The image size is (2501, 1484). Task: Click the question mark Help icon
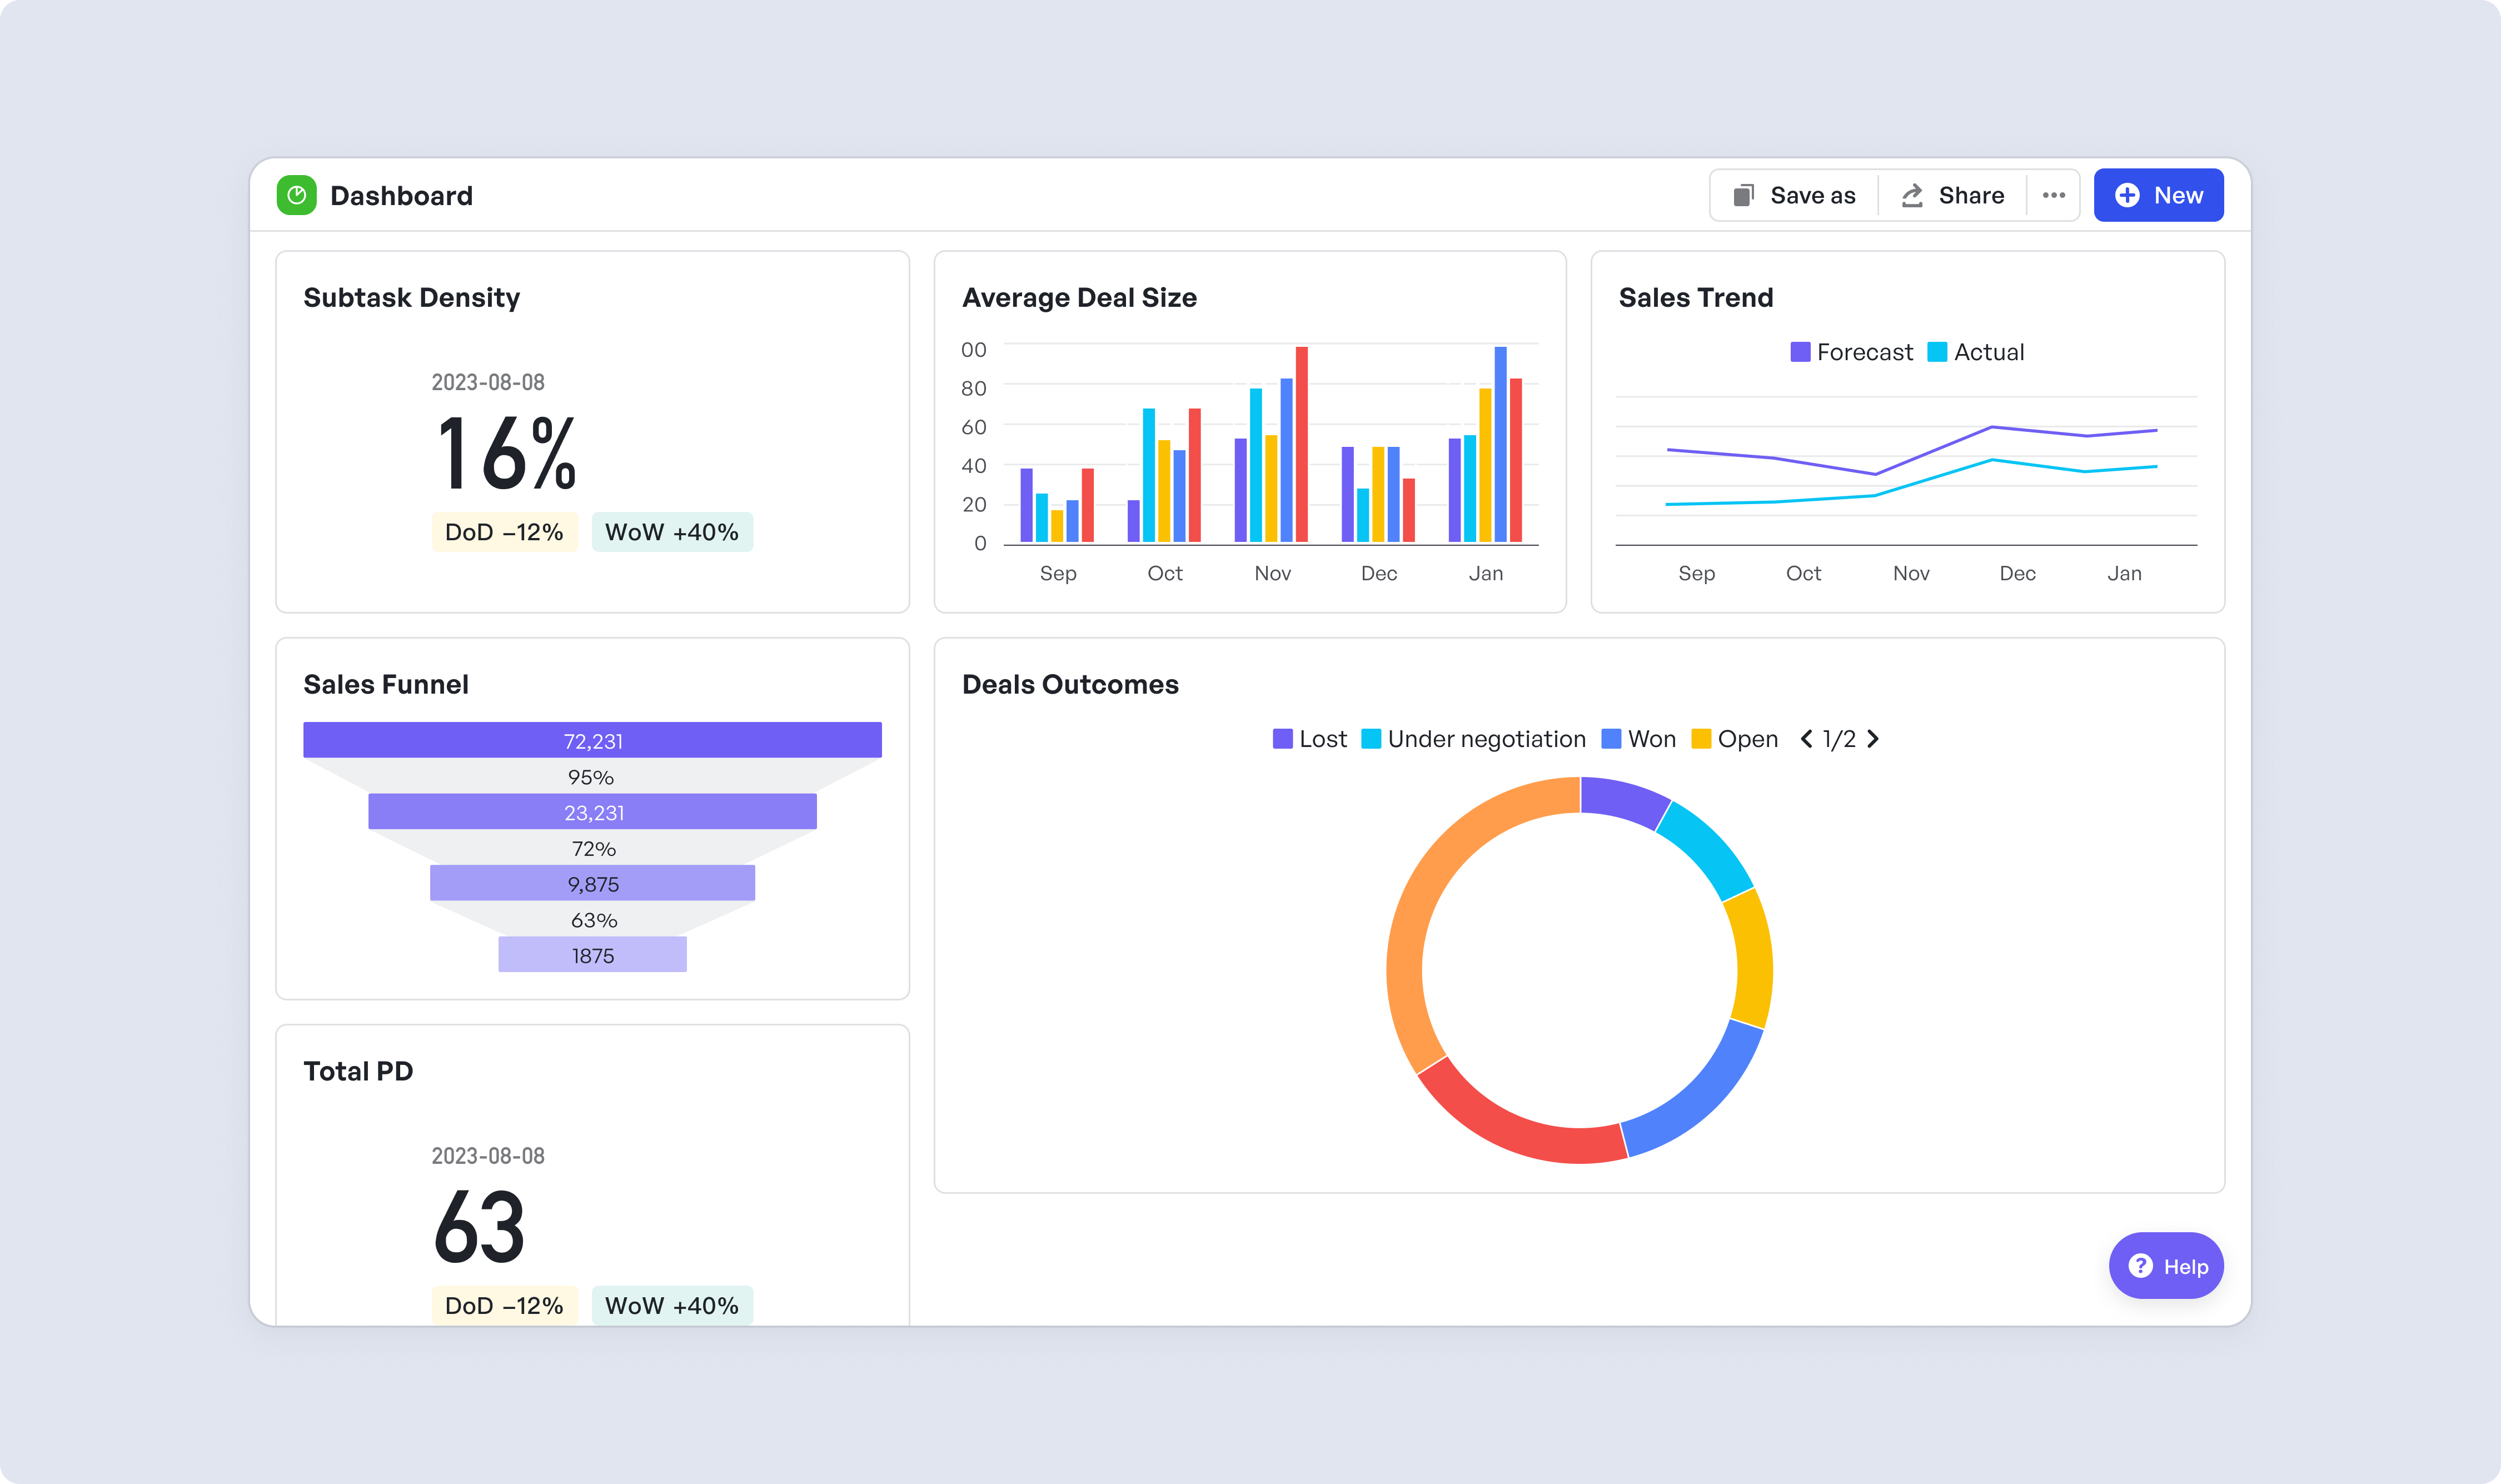click(x=2140, y=1266)
